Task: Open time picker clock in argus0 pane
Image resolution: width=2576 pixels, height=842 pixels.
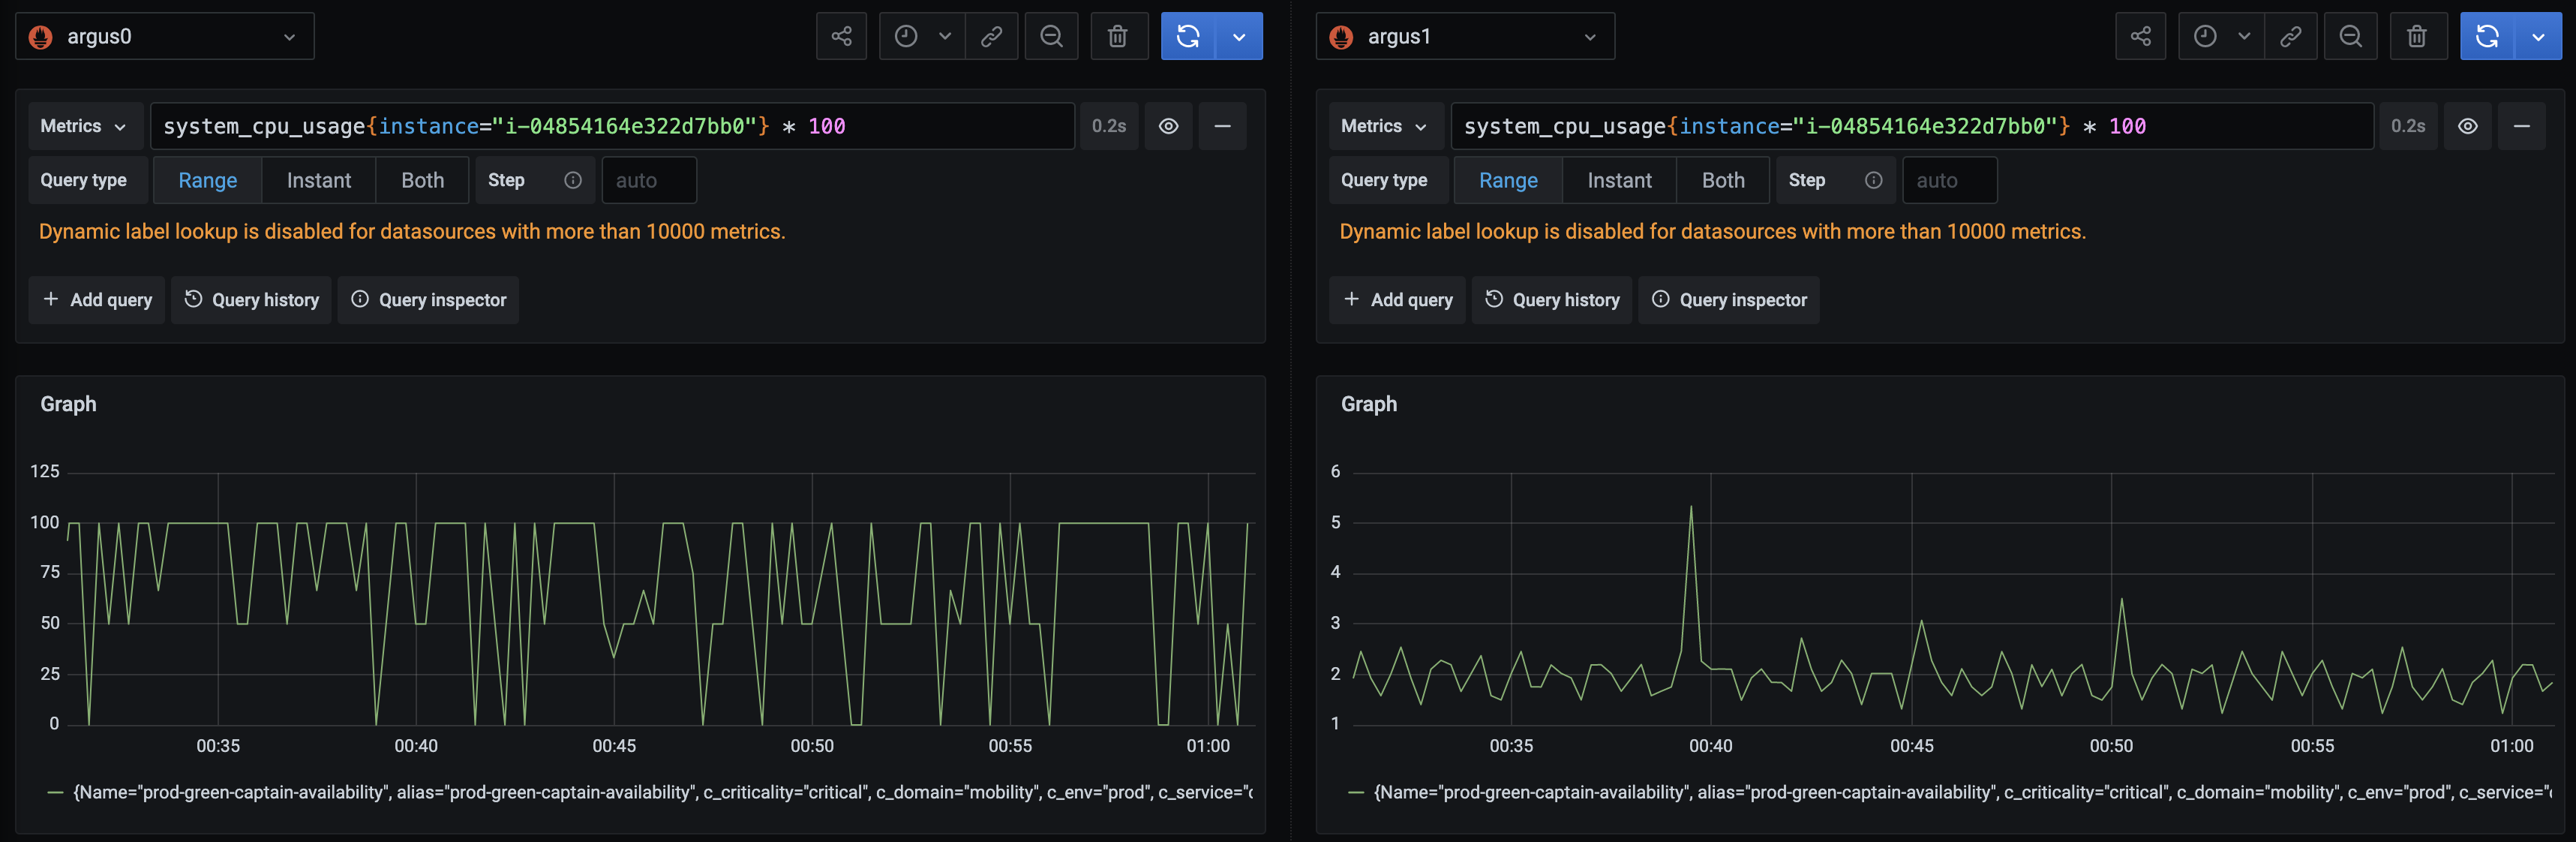Action: tap(906, 37)
